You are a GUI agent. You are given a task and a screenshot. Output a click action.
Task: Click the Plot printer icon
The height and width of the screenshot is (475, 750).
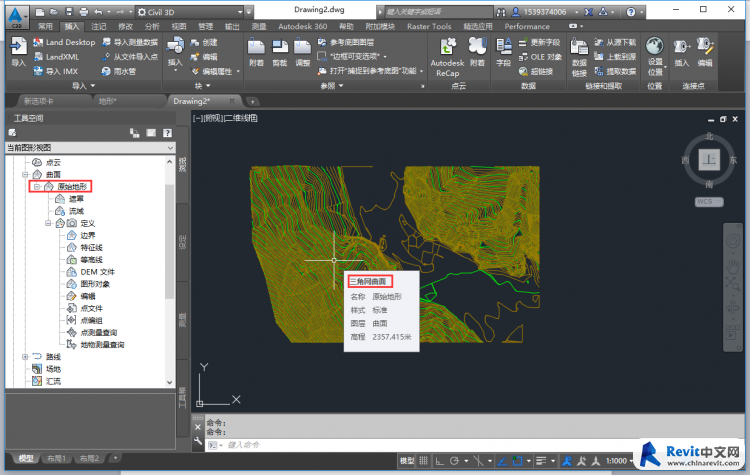[x=83, y=12]
